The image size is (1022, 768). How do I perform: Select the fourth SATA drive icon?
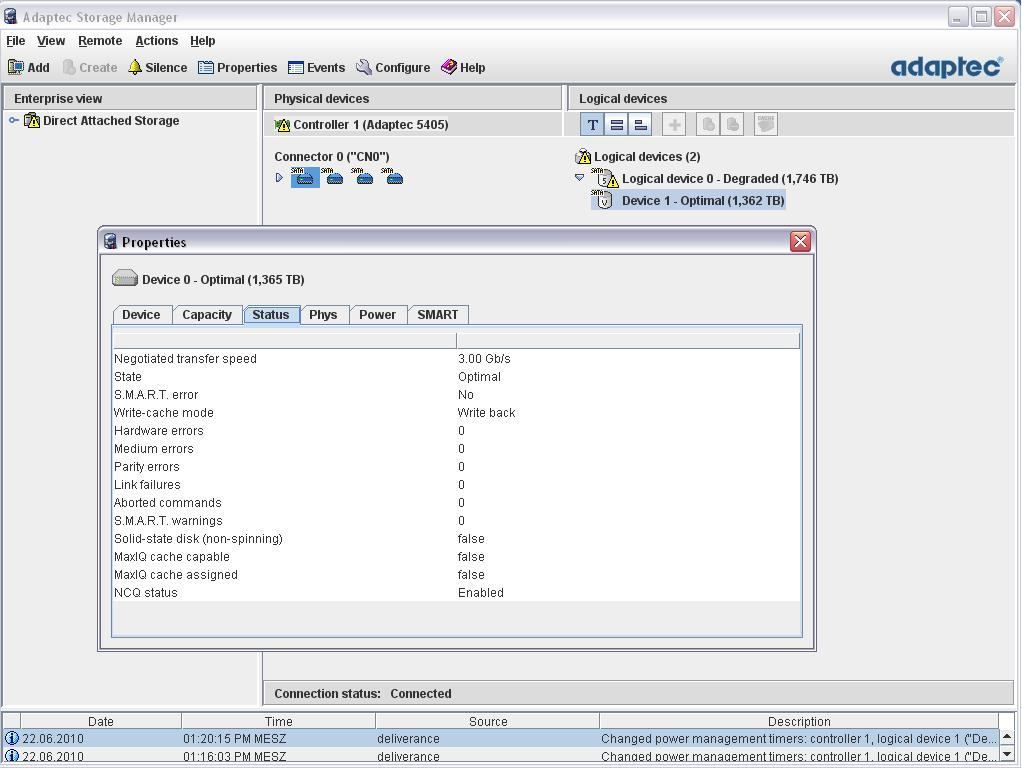pyautogui.click(x=394, y=177)
